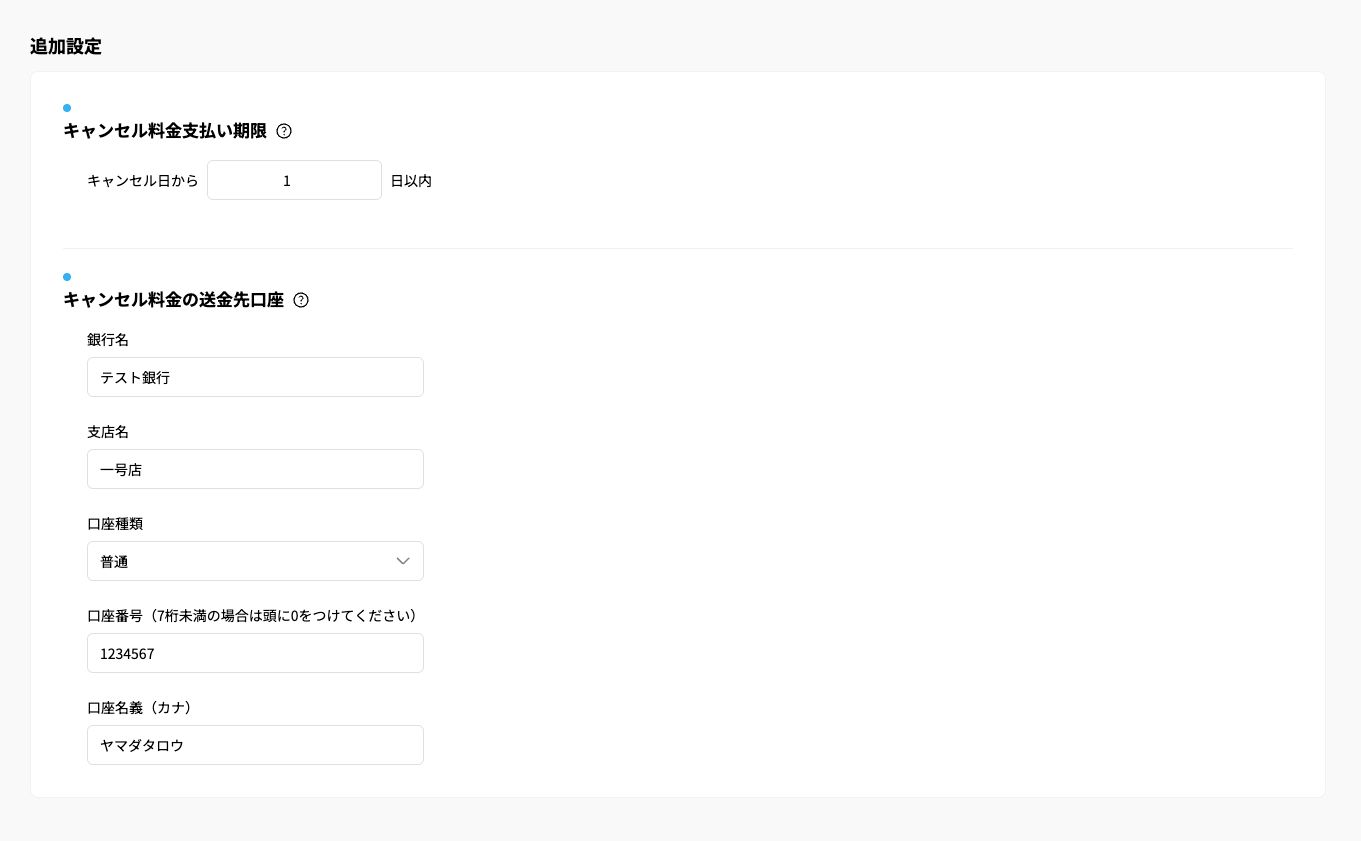
Task: Click the account number field showing 1234567
Action: click(255, 653)
